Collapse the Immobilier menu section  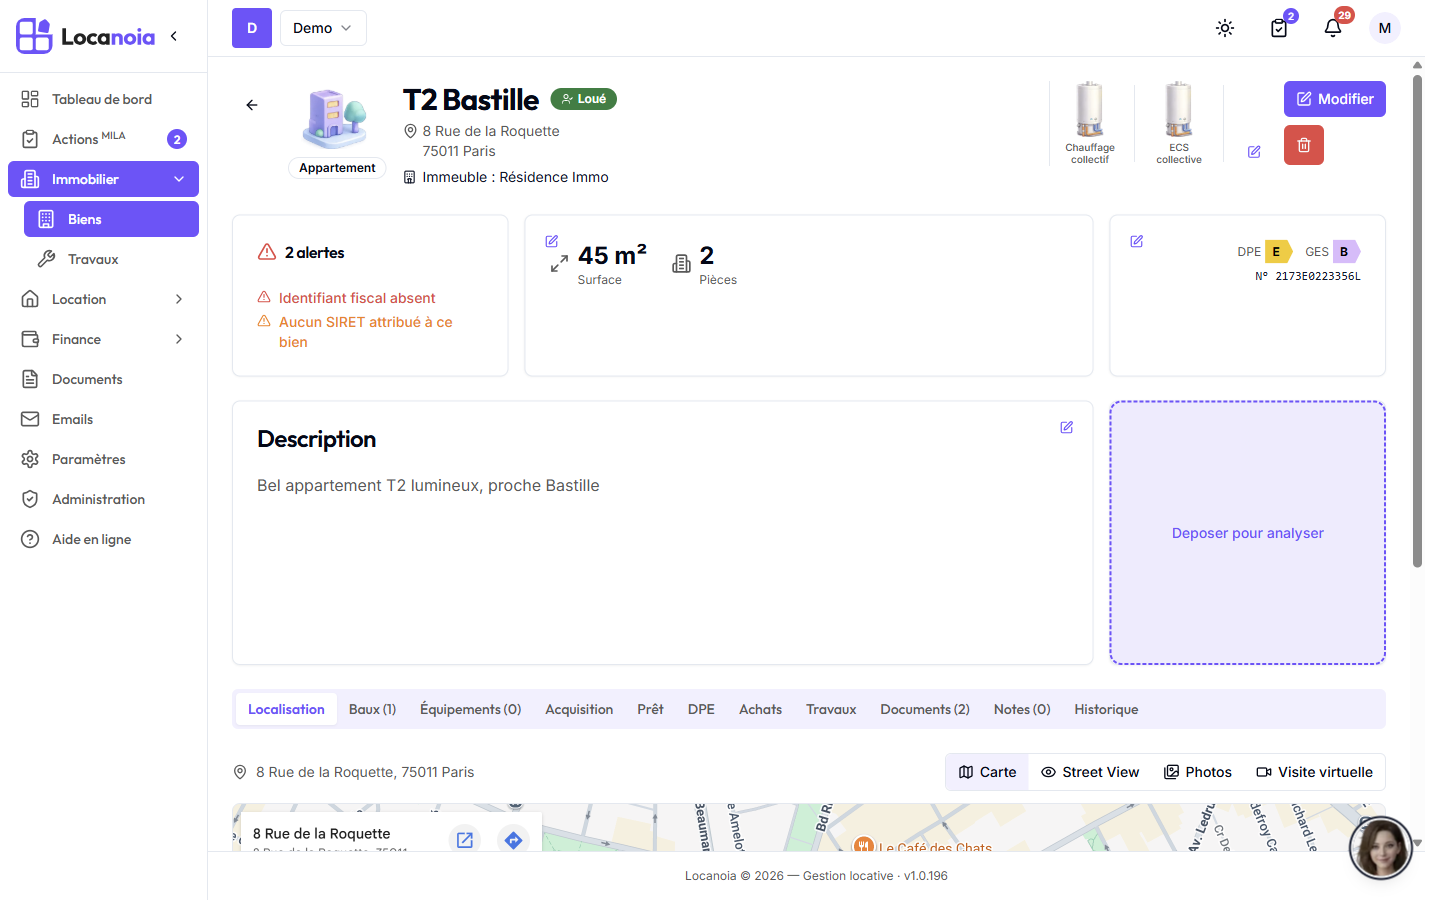[179, 179]
